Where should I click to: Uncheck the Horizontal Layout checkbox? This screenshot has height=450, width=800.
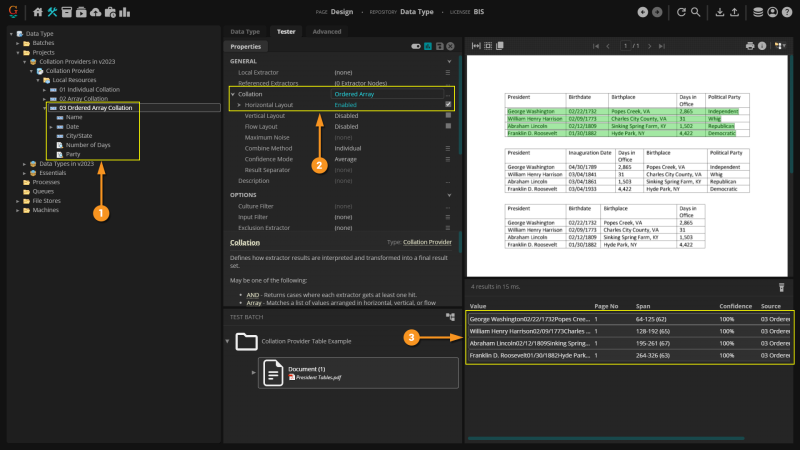pyautogui.click(x=447, y=104)
